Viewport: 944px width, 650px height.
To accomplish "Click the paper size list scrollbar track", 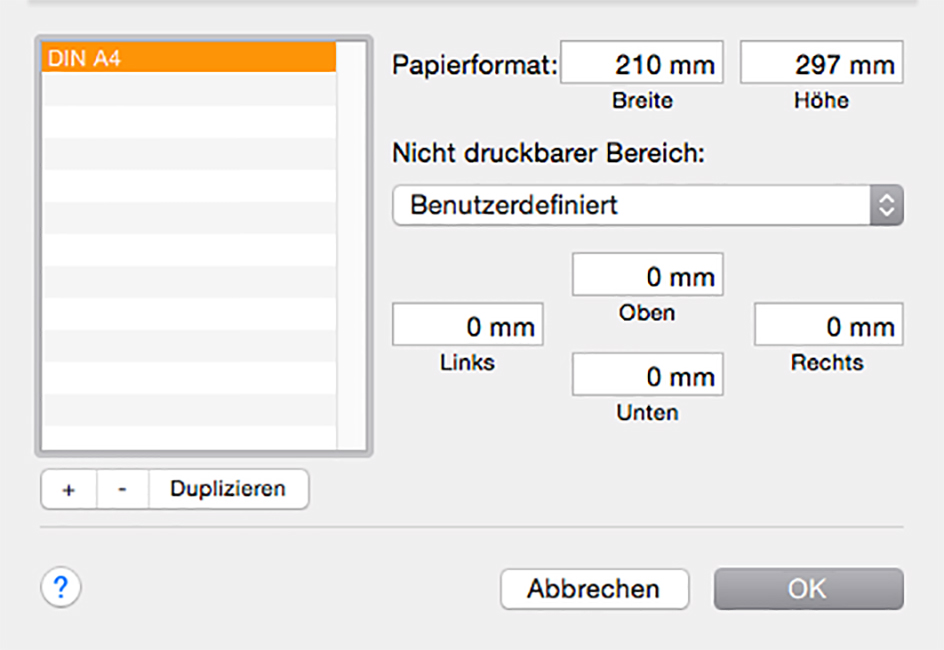I will point(352,250).
